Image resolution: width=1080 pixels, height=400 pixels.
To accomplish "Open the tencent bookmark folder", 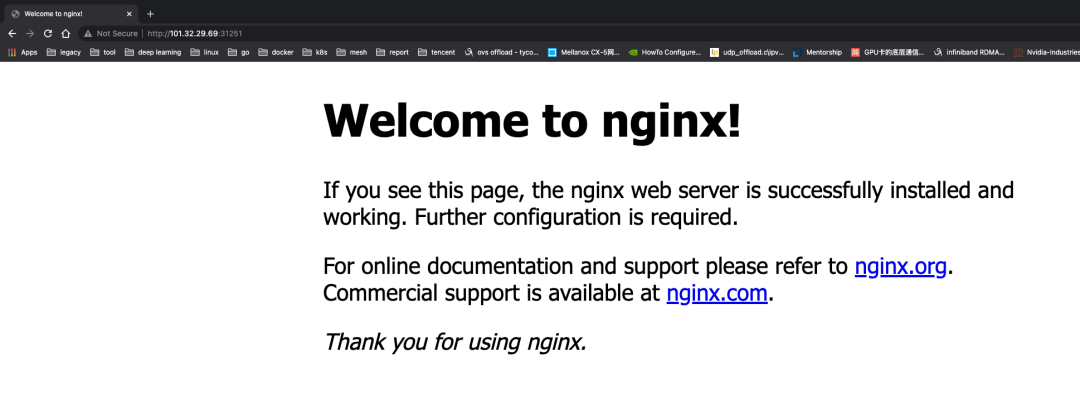I will 437,52.
